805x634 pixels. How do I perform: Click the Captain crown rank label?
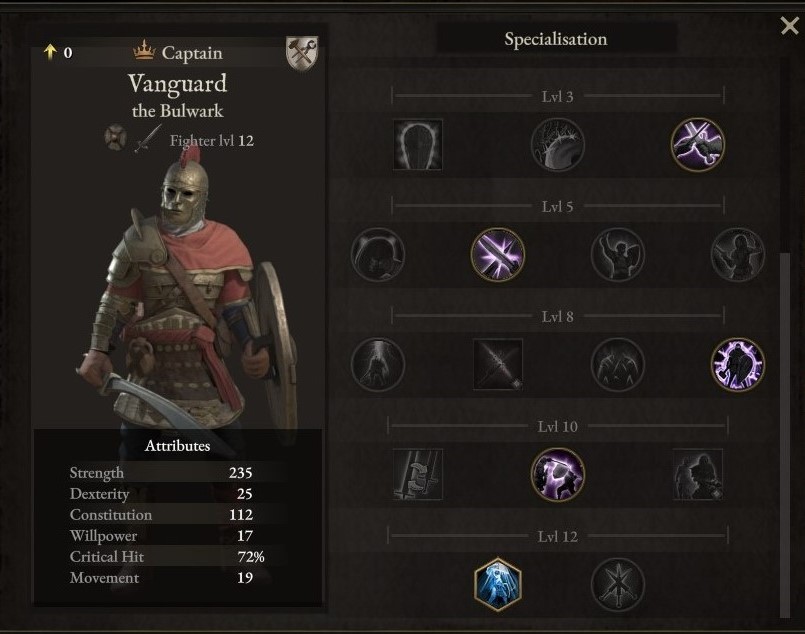tap(178, 52)
